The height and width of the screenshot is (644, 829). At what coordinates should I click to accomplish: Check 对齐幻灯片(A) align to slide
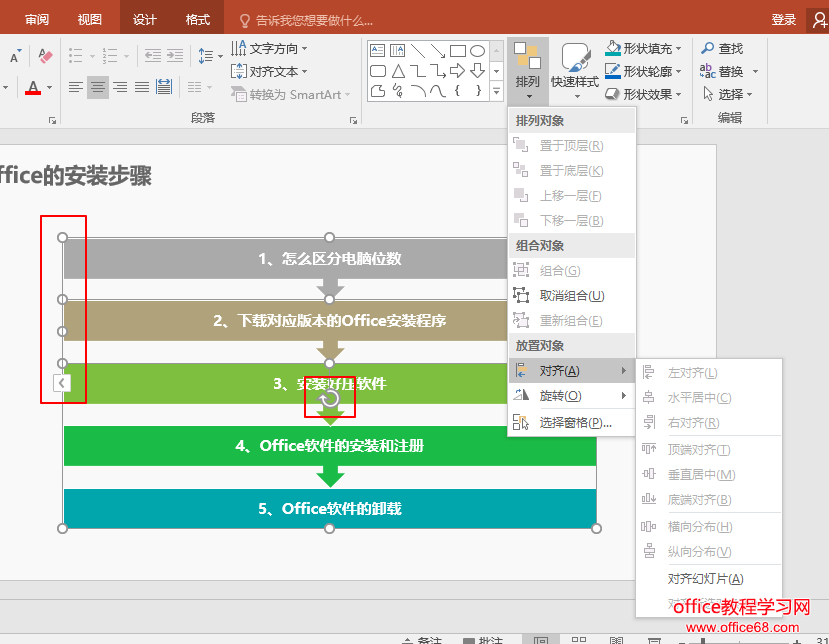tap(708, 579)
